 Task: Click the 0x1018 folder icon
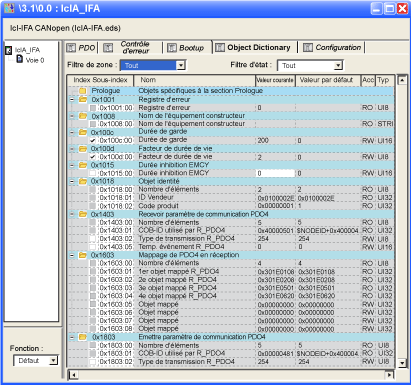(x=83, y=181)
